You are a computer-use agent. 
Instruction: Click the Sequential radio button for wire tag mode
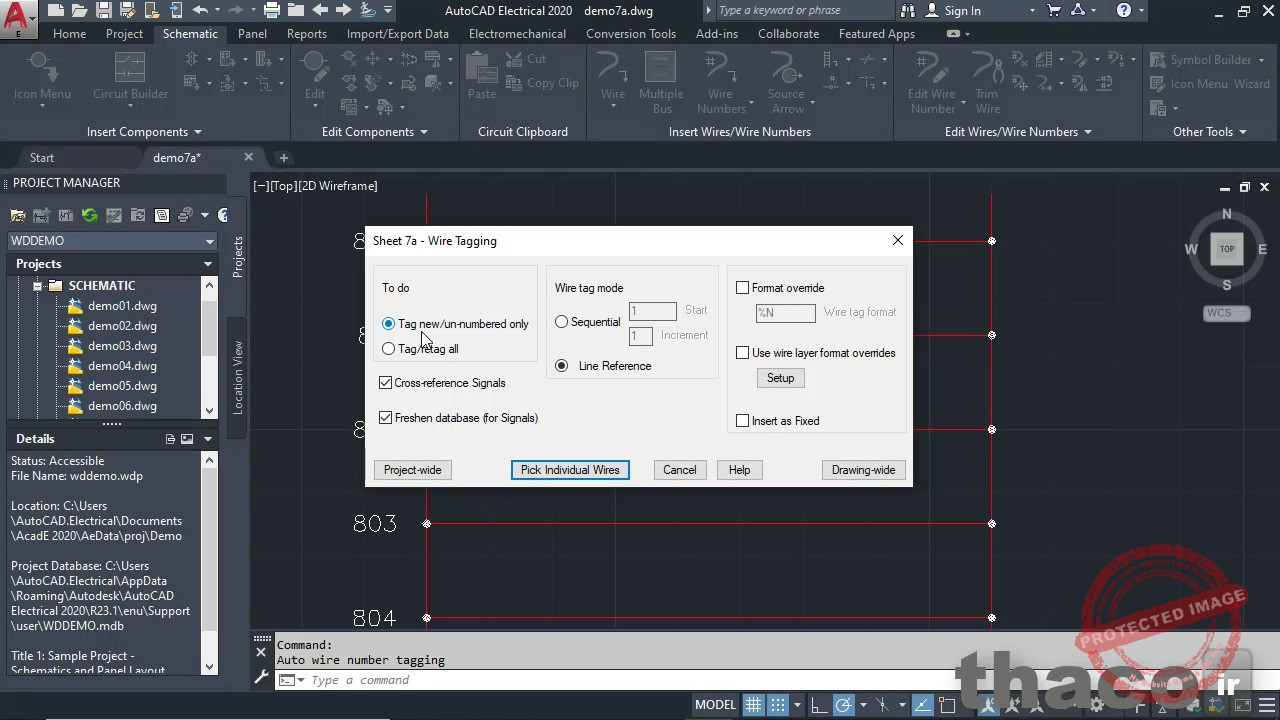[562, 322]
